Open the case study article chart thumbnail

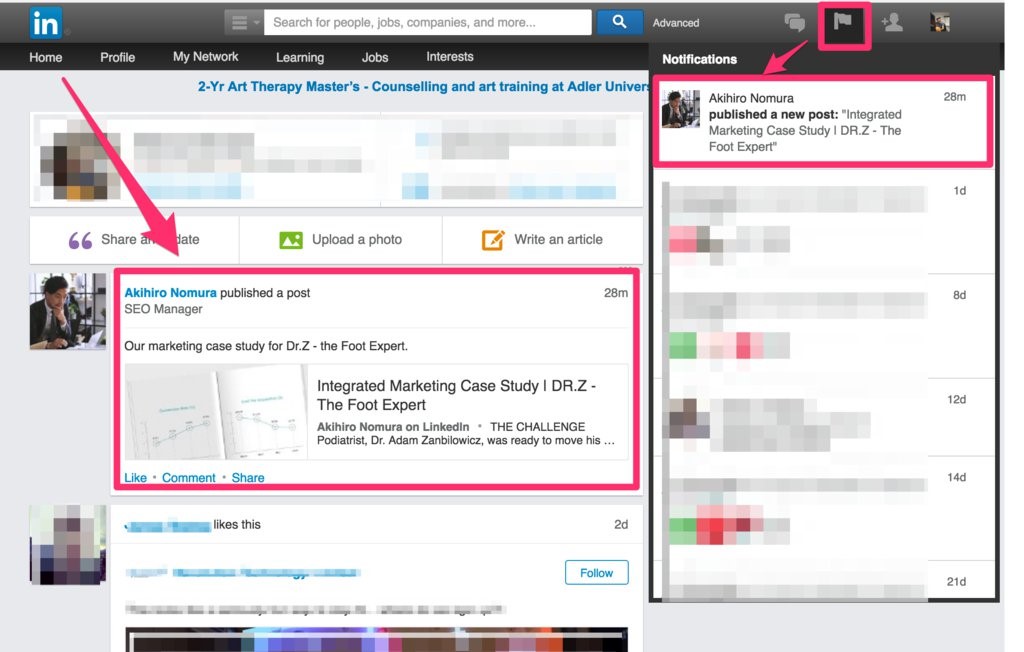tap(216, 412)
